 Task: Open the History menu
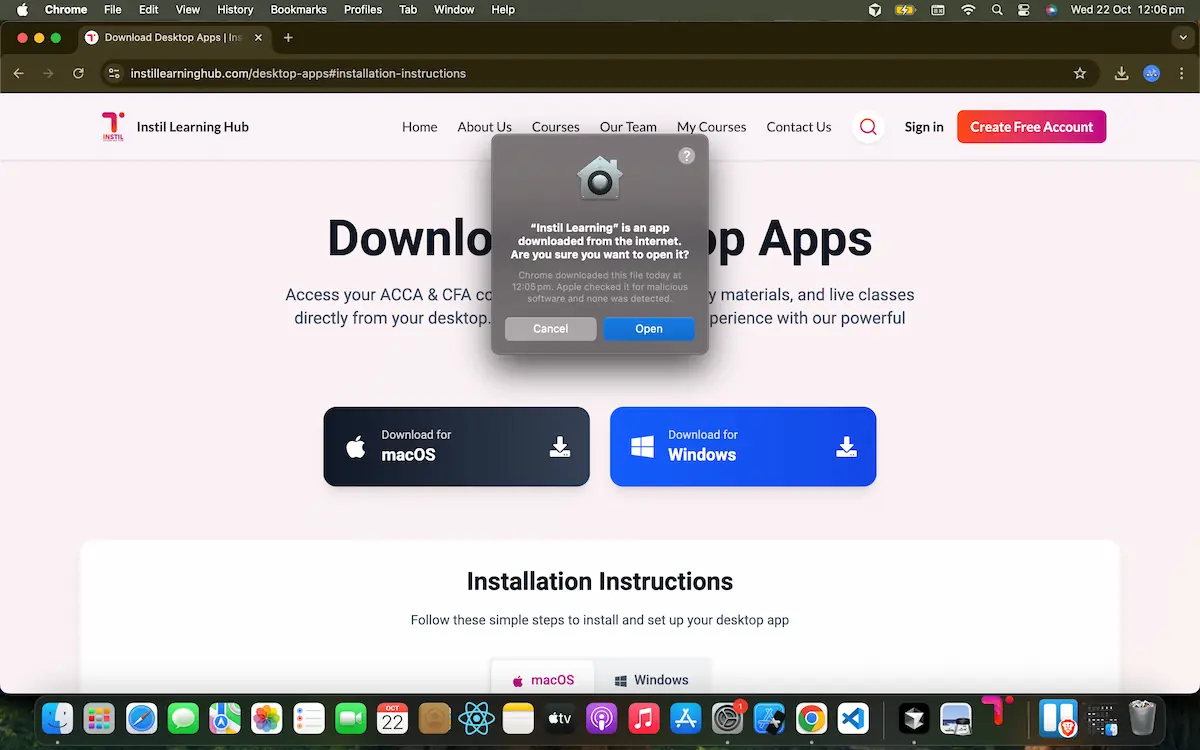click(x=235, y=10)
